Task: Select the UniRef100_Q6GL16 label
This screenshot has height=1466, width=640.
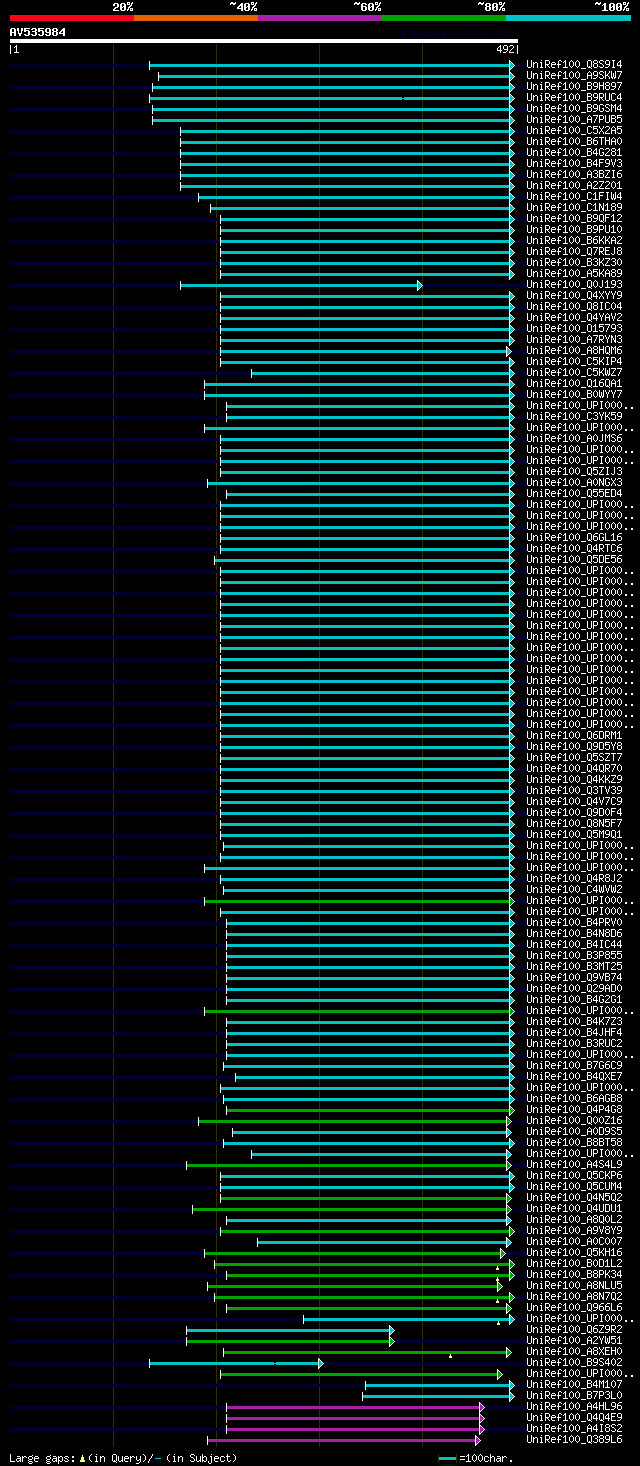Action: [574, 537]
